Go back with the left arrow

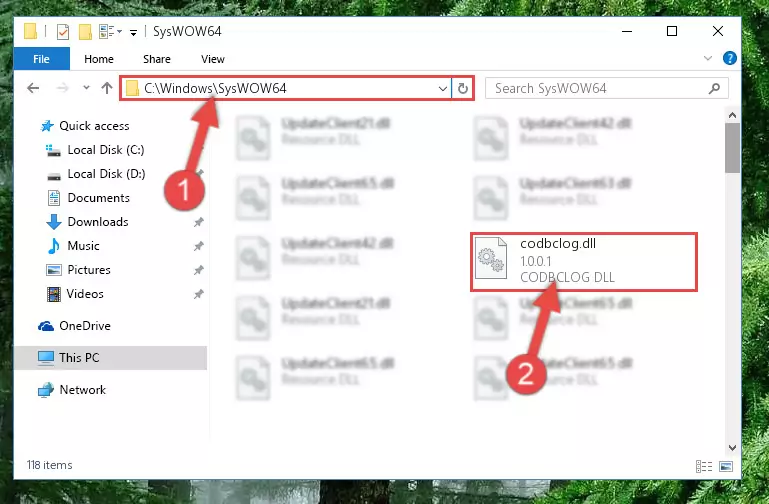[33, 88]
